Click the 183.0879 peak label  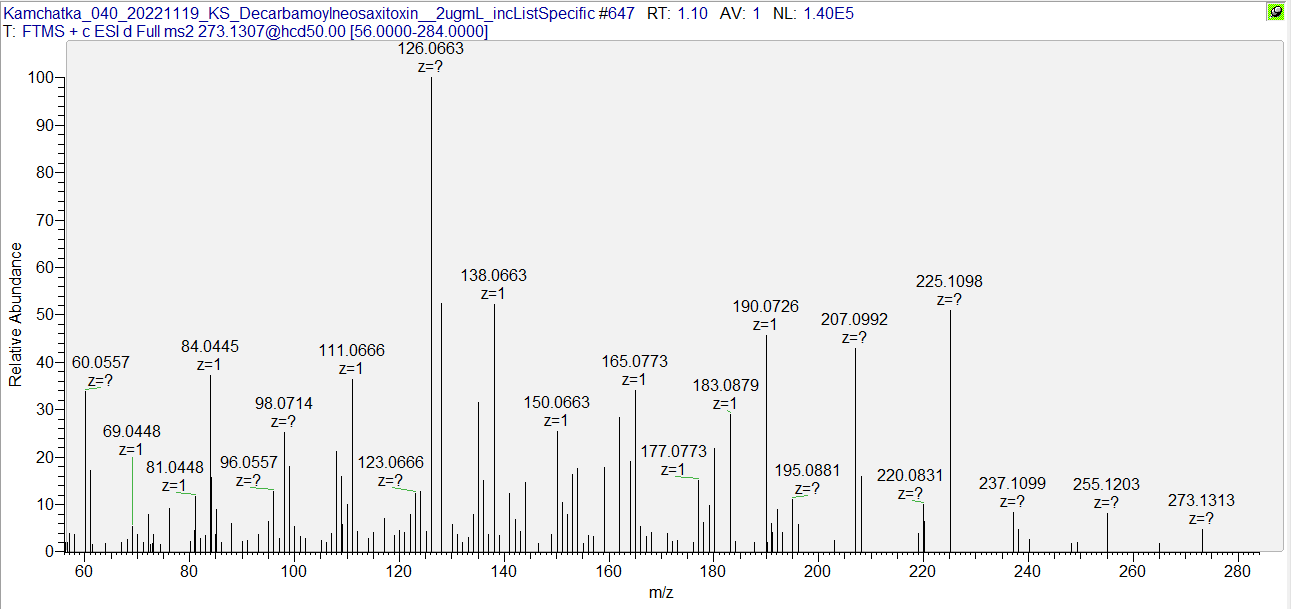726,386
